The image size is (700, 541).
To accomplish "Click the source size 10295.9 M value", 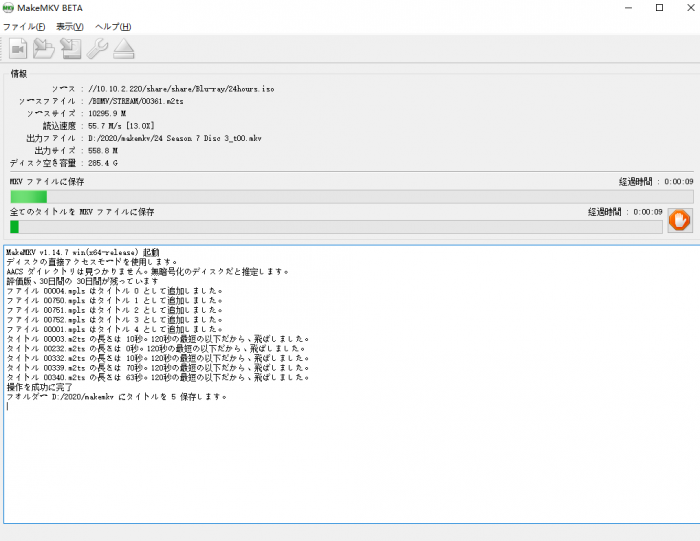I will tap(107, 113).
